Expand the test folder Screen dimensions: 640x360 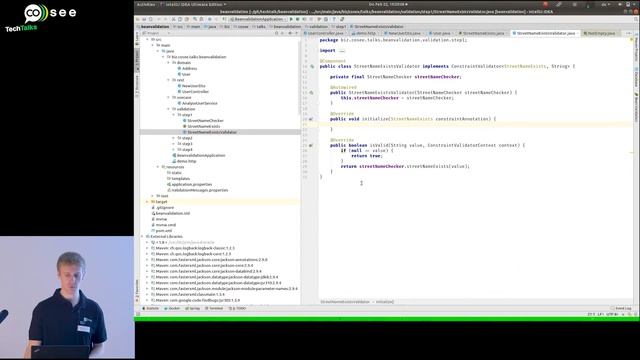tap(153, 196)
